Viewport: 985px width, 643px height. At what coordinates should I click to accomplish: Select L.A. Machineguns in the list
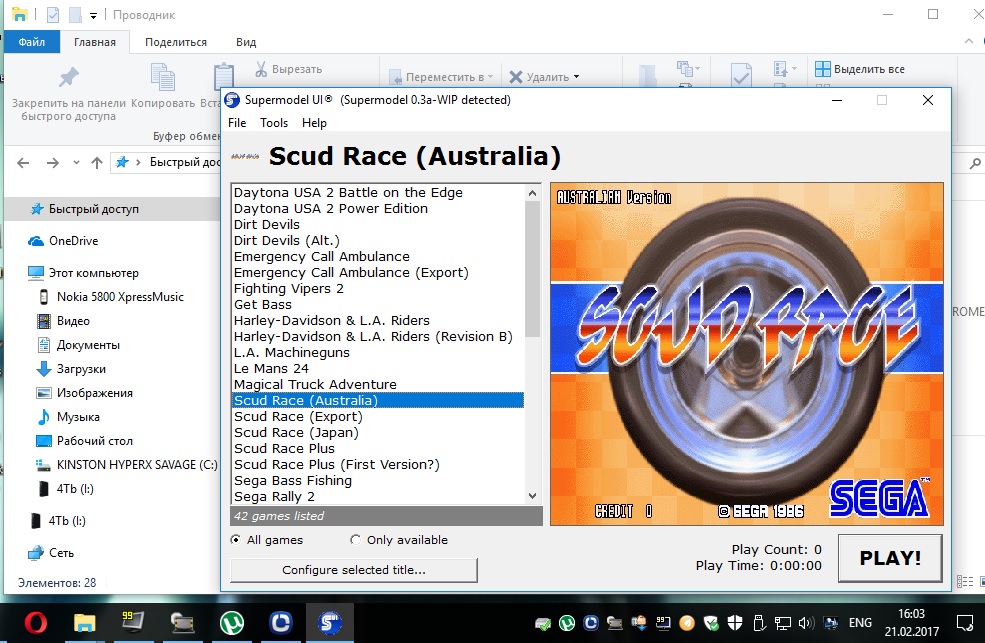(x=378, y=352)
